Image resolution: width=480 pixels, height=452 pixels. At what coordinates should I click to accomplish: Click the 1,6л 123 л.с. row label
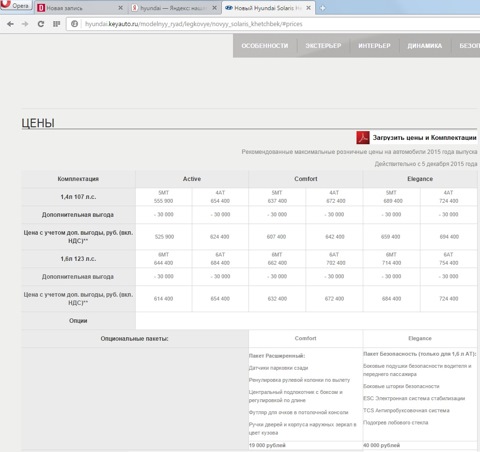[78, 259]
